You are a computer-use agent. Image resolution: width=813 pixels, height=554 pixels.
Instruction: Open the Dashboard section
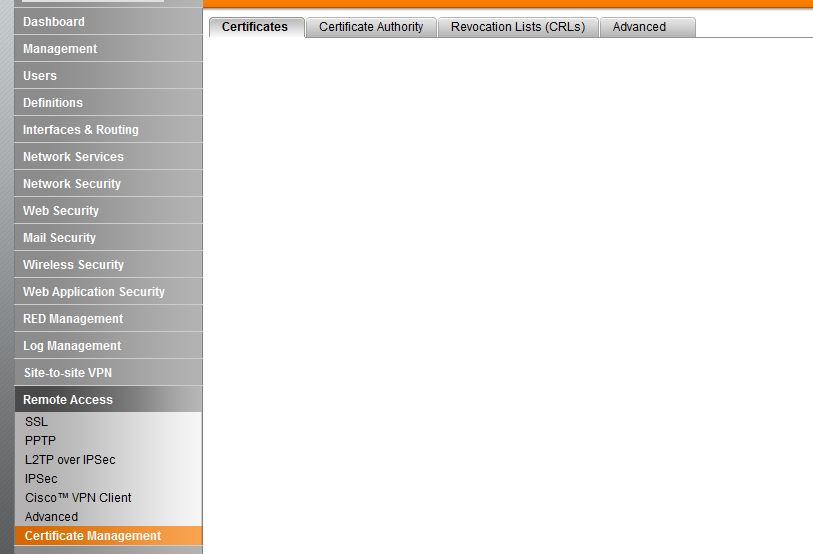point(54,22)
